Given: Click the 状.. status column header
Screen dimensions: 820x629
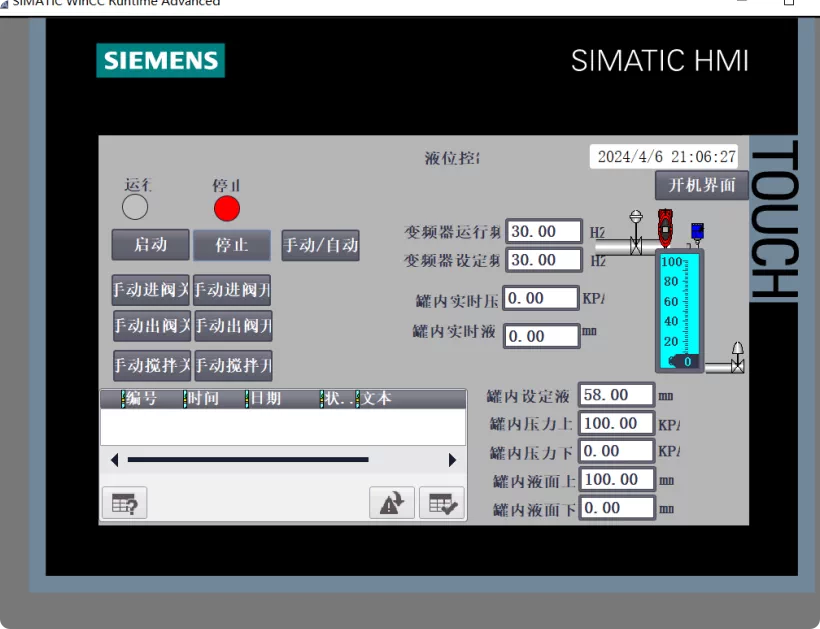Looking at the screenshot, I should [339, 399].
